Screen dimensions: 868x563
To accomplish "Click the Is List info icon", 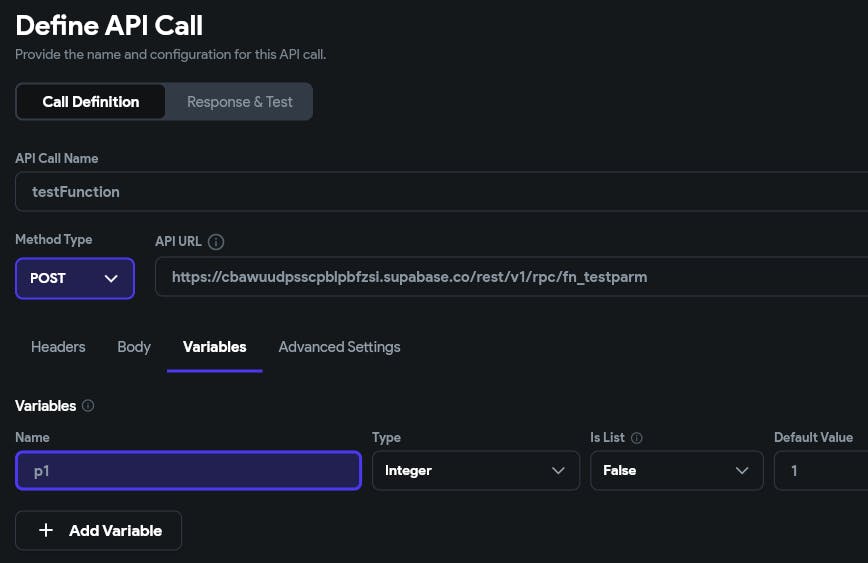I will point(637,438).
